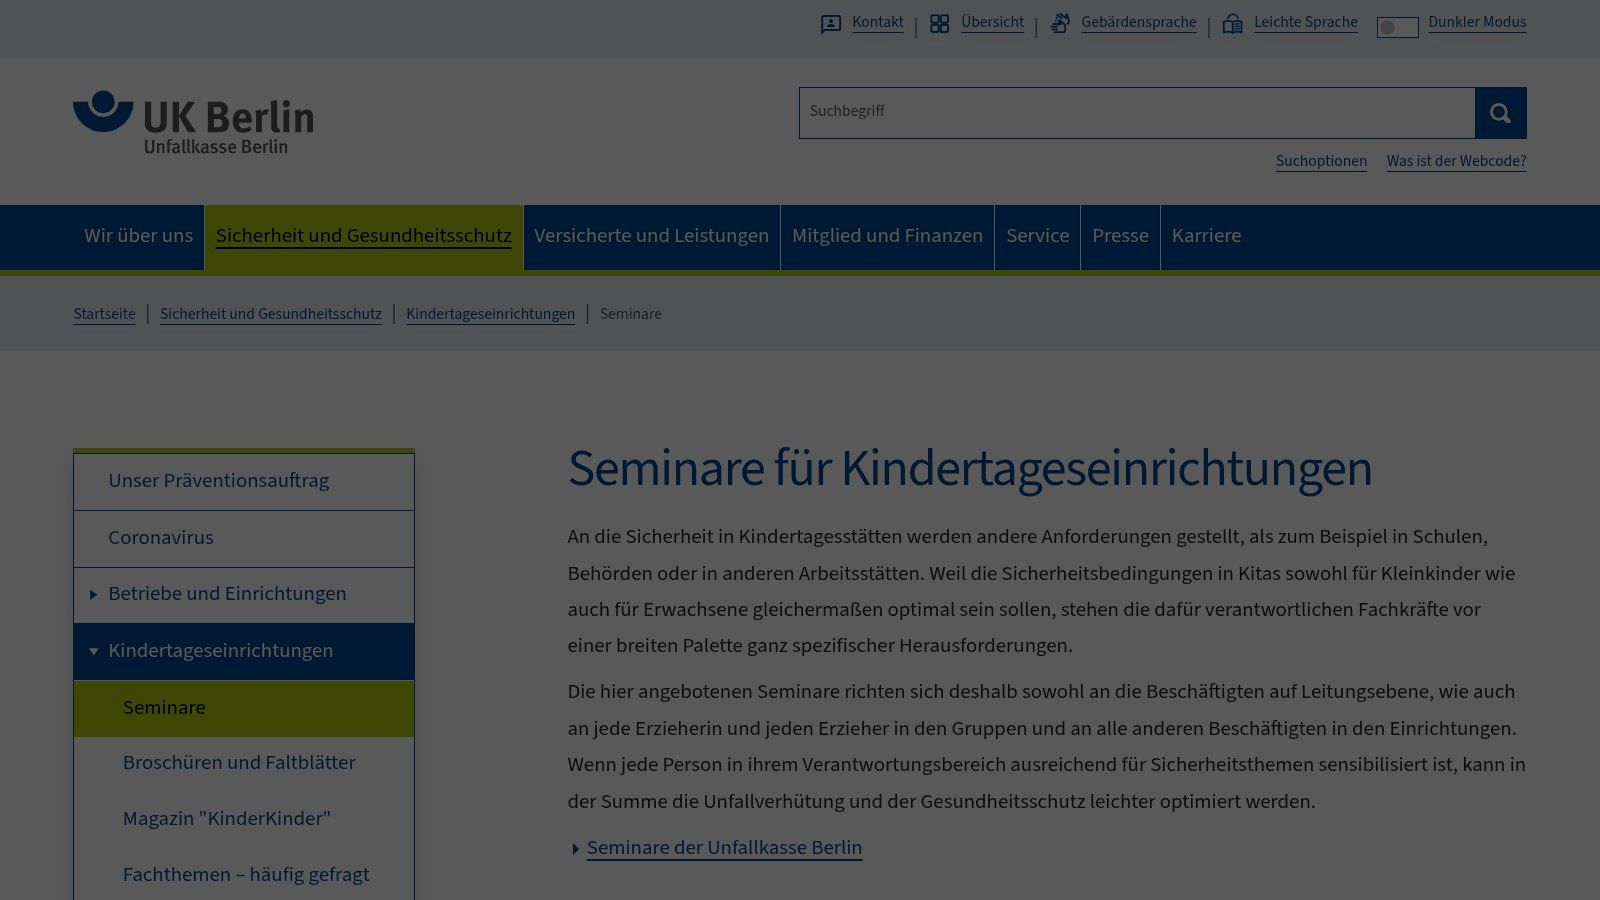Image resolution: width=1600 pixels, height=900 pixels.
Task: Go to Kindertageseinrichtungen breadcrumb
Action: click(x=490, y=314)
